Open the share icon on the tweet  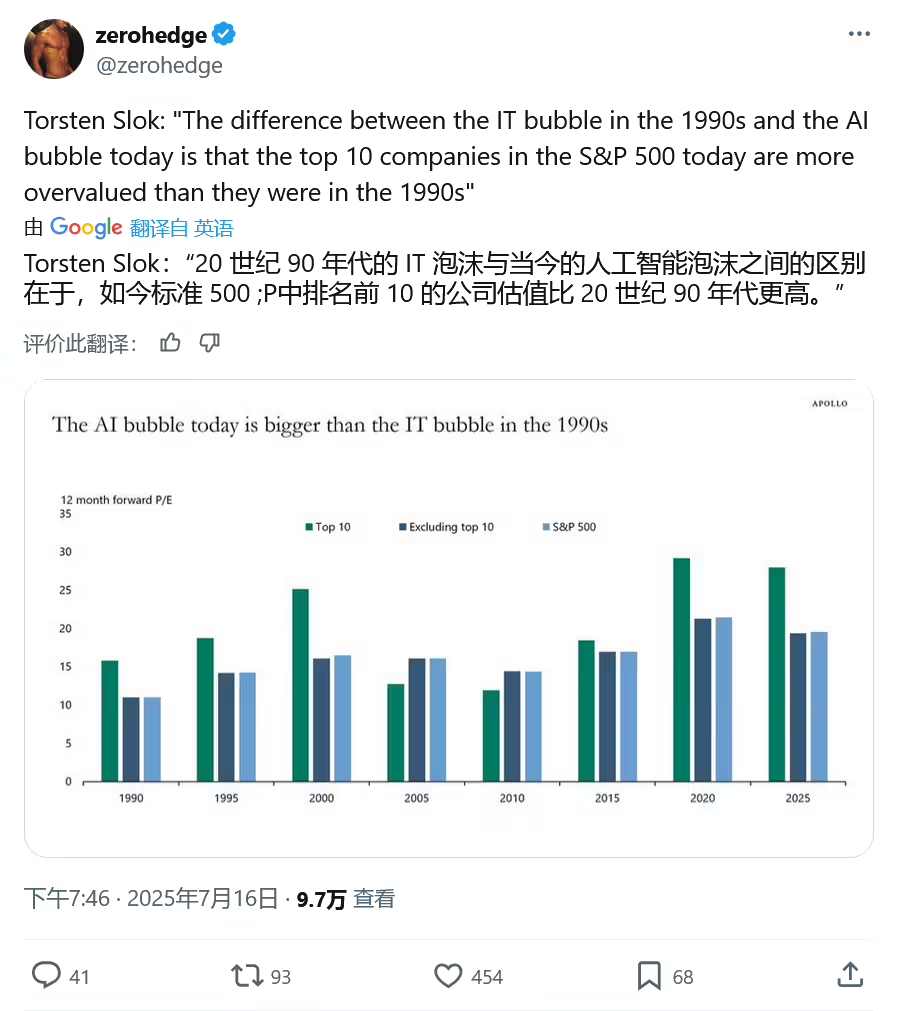point(849,975)
